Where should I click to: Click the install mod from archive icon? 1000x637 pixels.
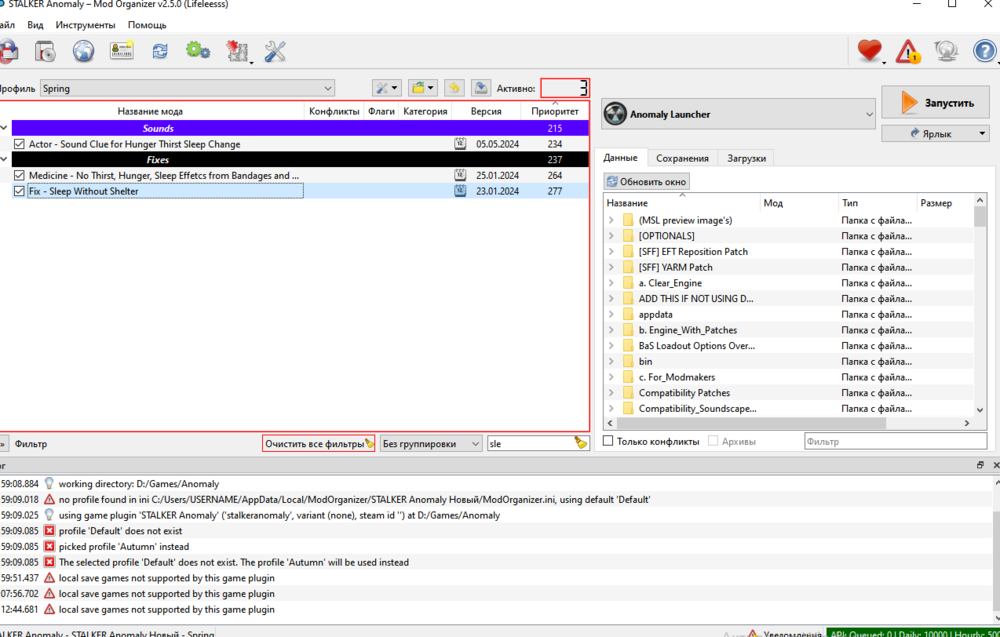pyautogui.click(x=45, y=51)
